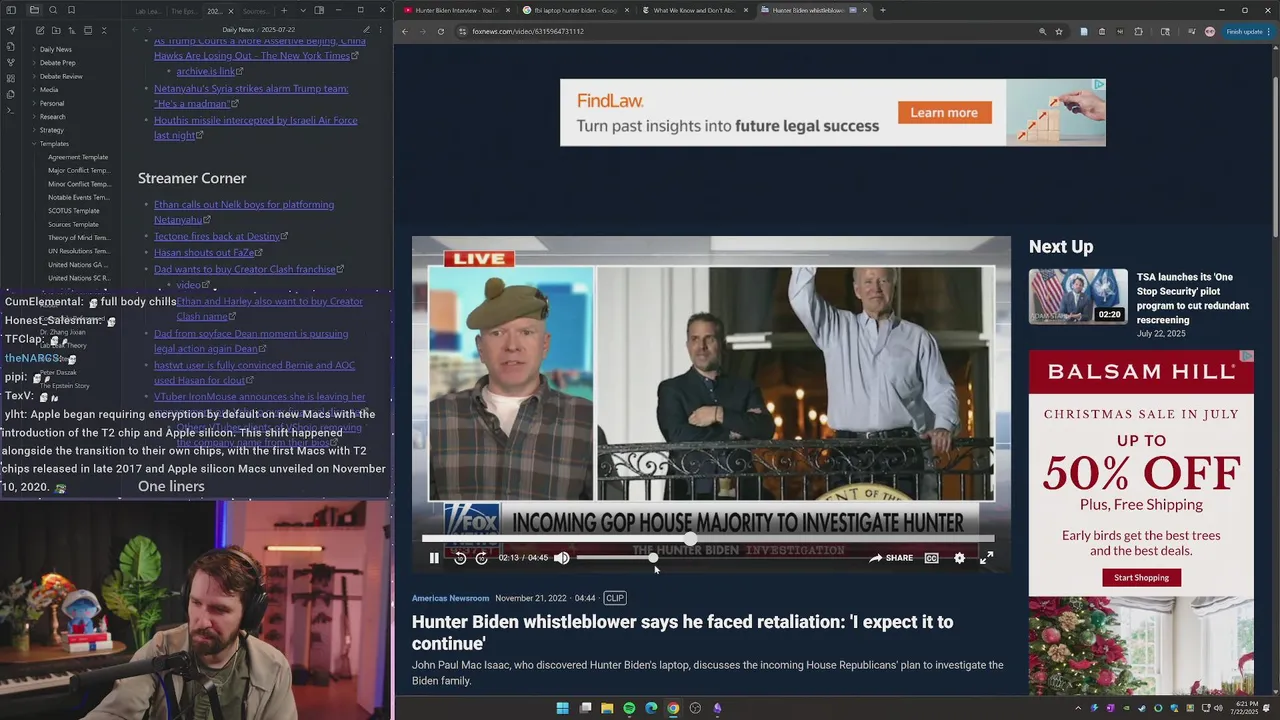
Task: Open Windows Start menu
Action: click(563, 708)
